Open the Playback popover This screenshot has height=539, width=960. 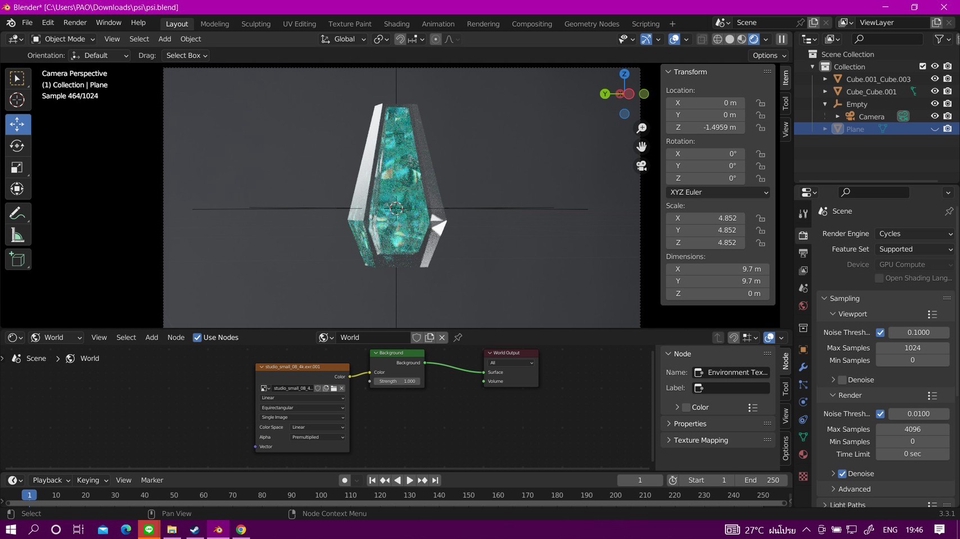(51, 480)
